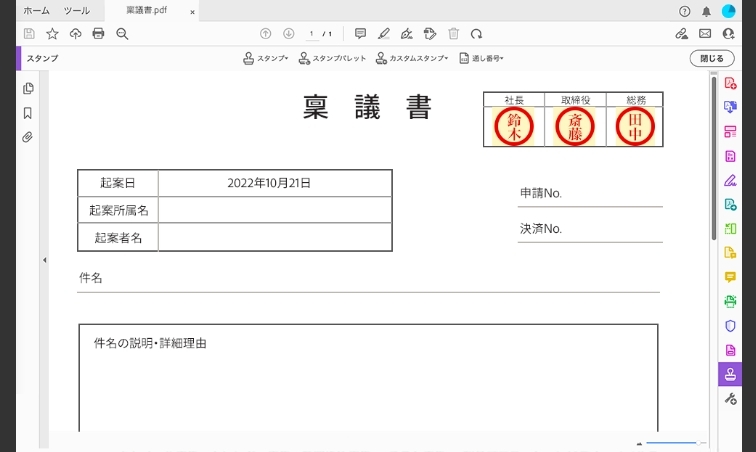Switch to the ホーム tab
The height and width of the screenshot is (452, 756).
tap(37, 11)
